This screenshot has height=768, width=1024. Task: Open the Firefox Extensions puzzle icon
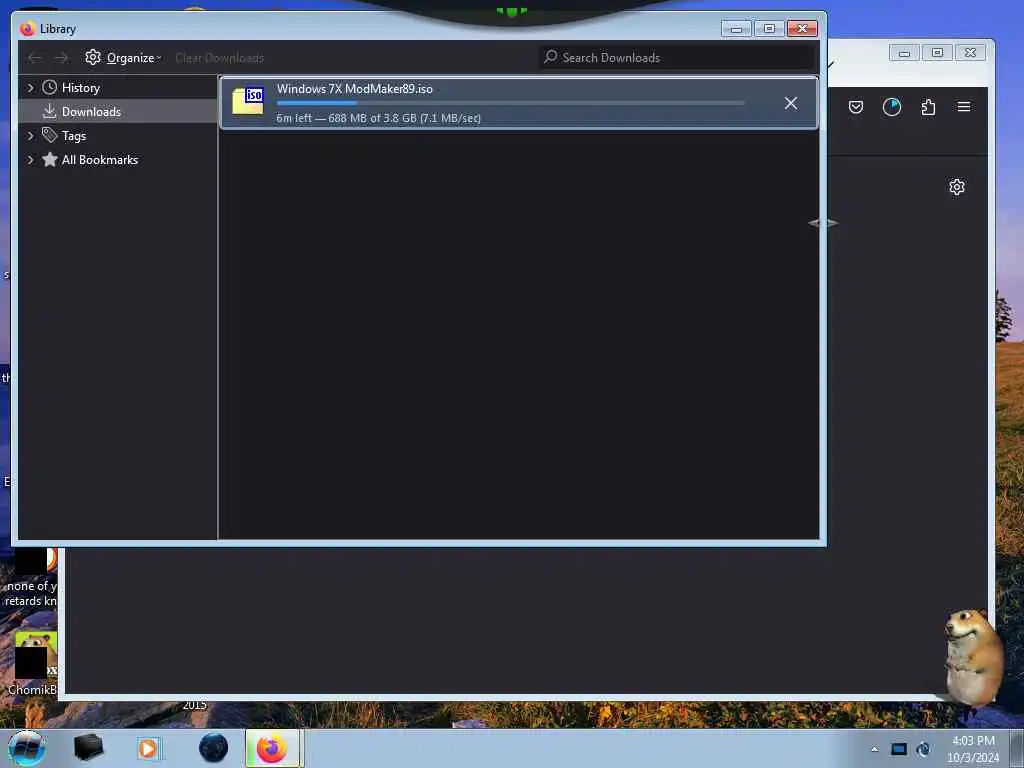pyautogui.click(x=928, y=107)
